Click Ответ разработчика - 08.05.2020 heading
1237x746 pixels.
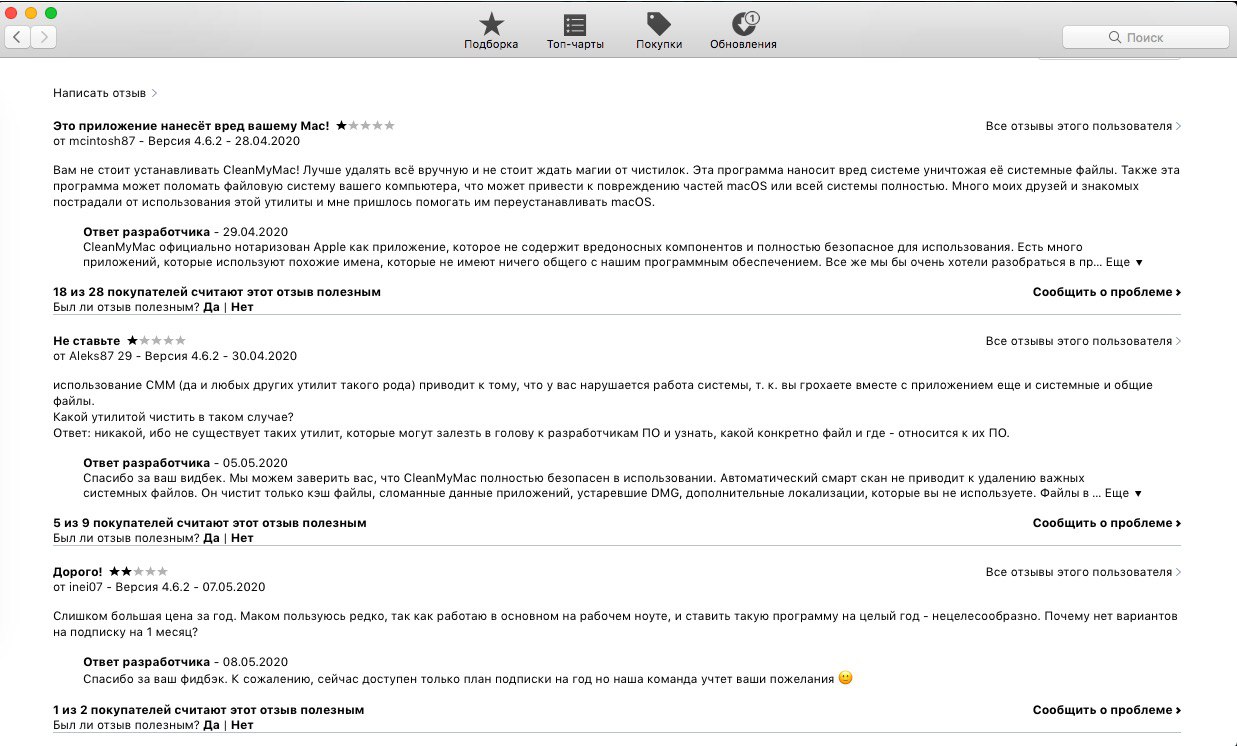pyautogui.click(x=185, y=662)
